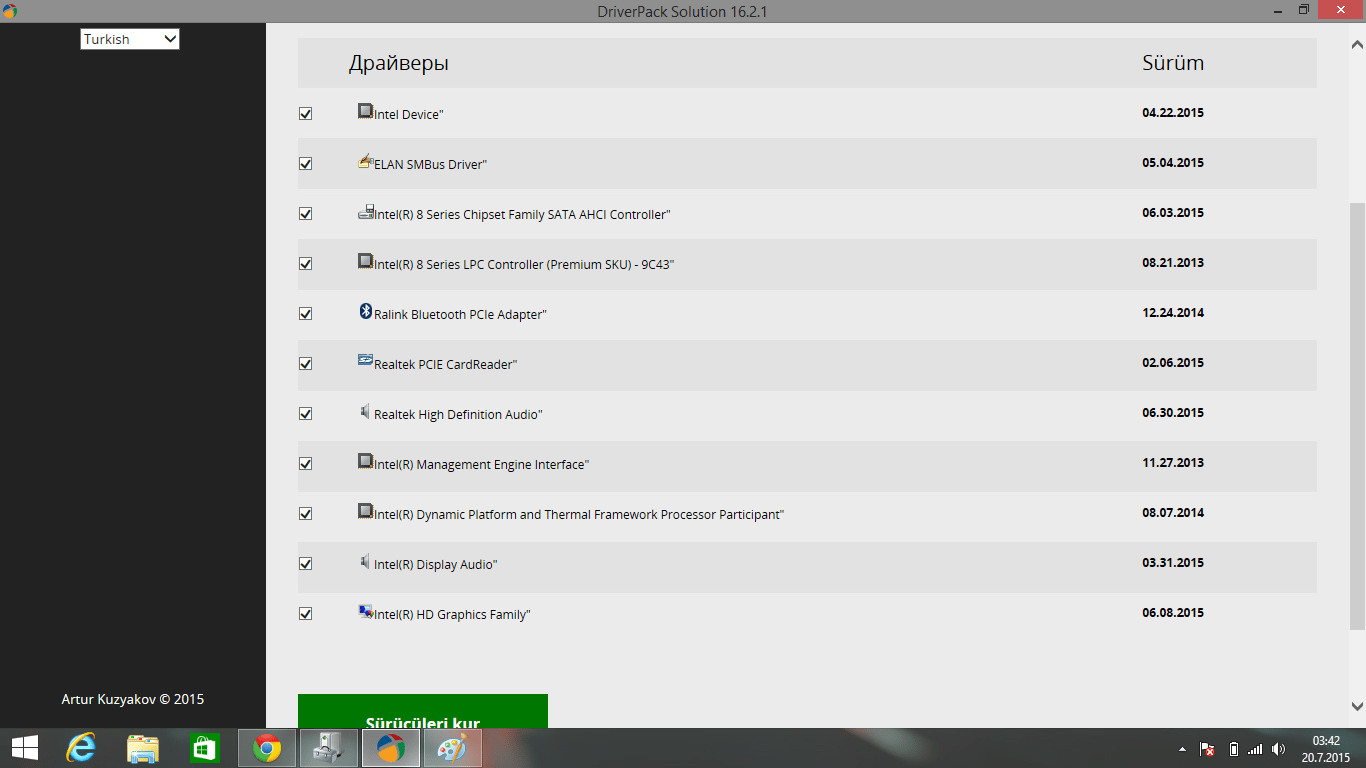Click the version date 11.27.2013
Image resolution: width=1366 pixels, height=768 pixels.
pos(1173,463)
